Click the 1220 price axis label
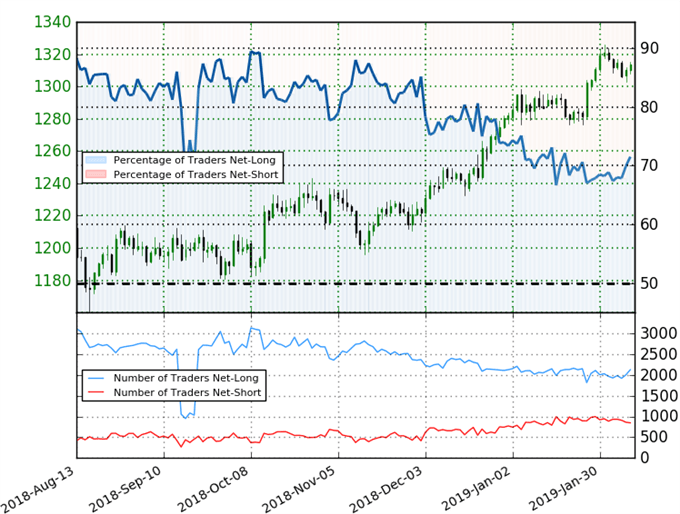680x514 pixels. 52,216
